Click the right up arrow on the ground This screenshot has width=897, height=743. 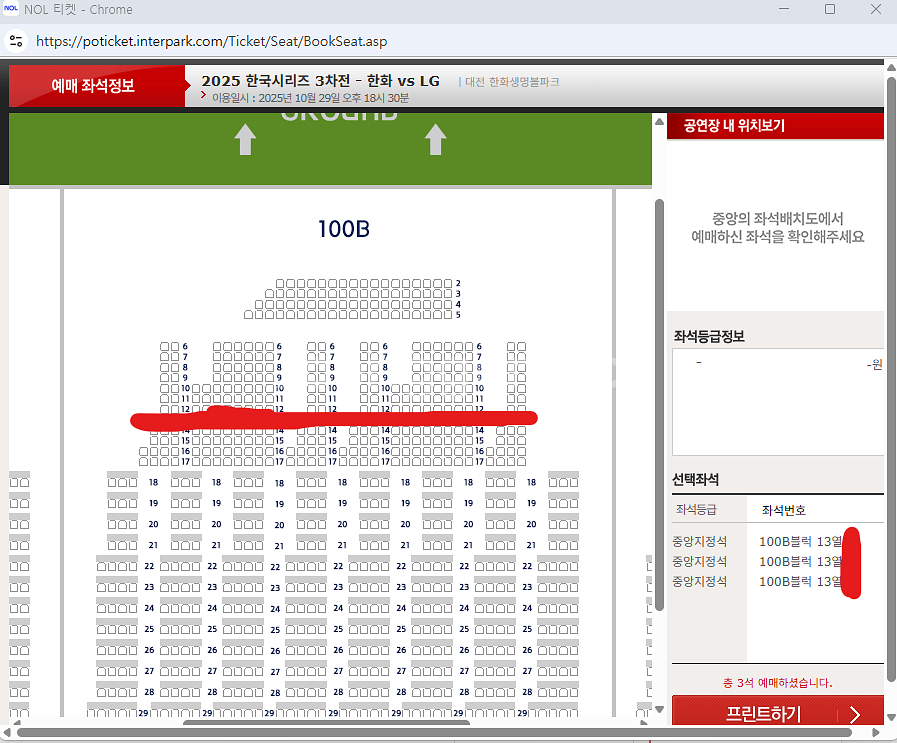(x=435, y=140)
